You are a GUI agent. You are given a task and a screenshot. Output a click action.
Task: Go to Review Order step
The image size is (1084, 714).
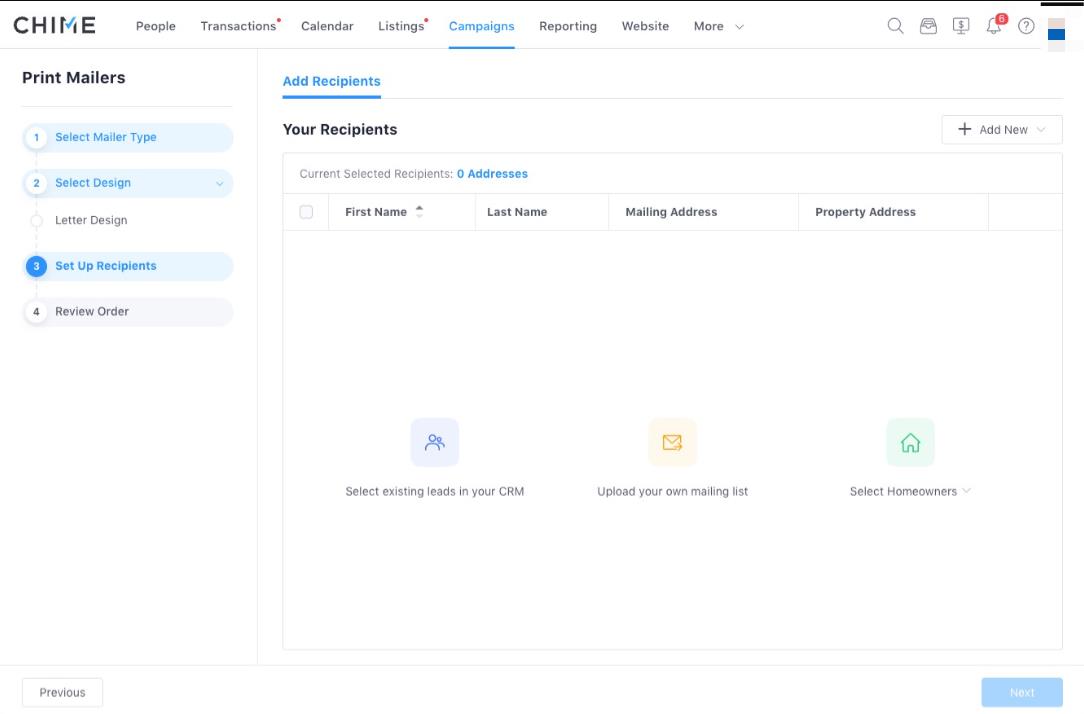click(92, 312)
